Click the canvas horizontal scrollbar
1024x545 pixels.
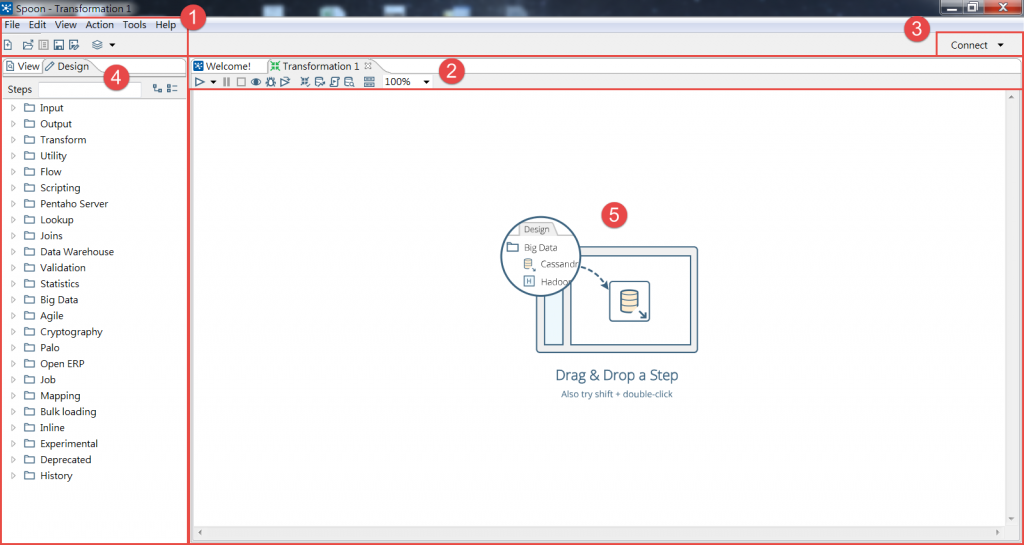coord(598,532)
